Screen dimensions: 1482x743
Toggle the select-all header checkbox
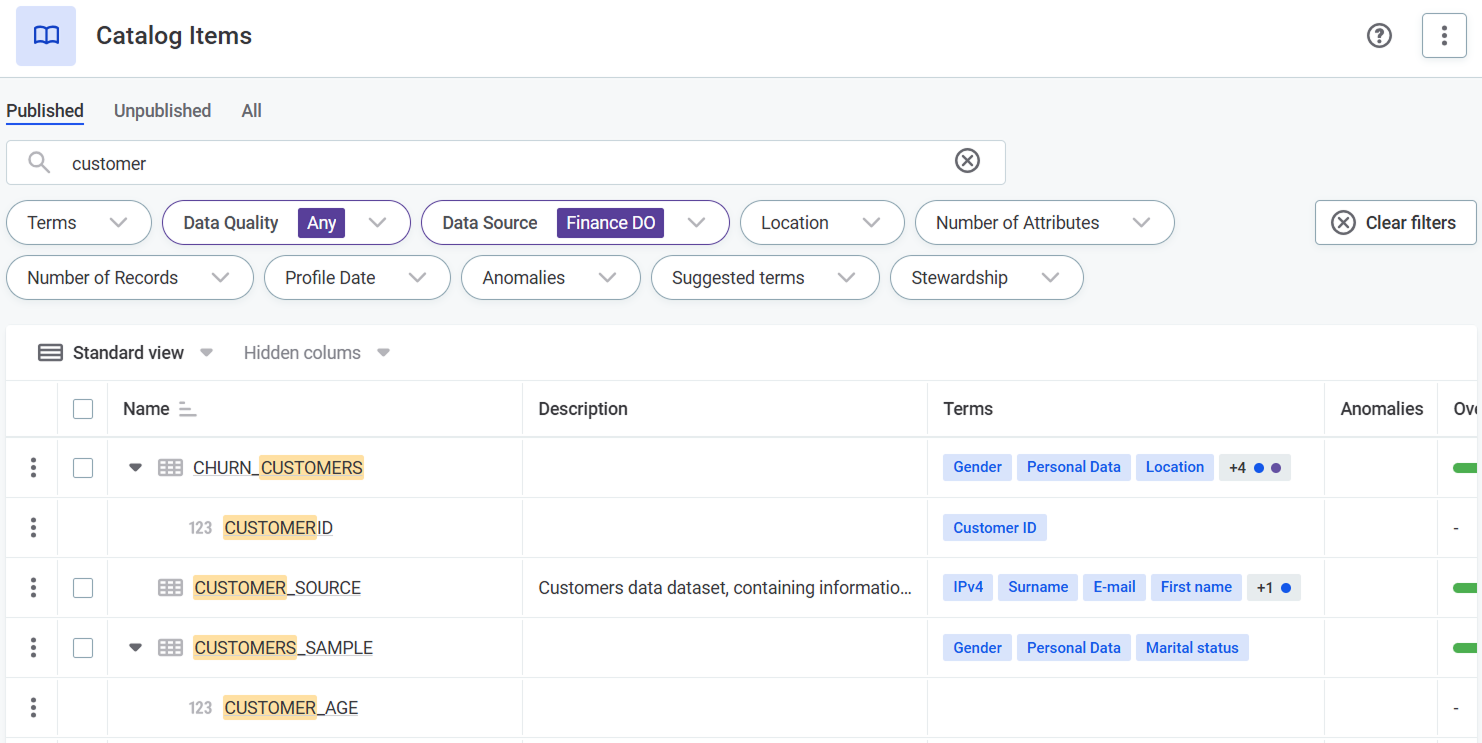[83, 409]
